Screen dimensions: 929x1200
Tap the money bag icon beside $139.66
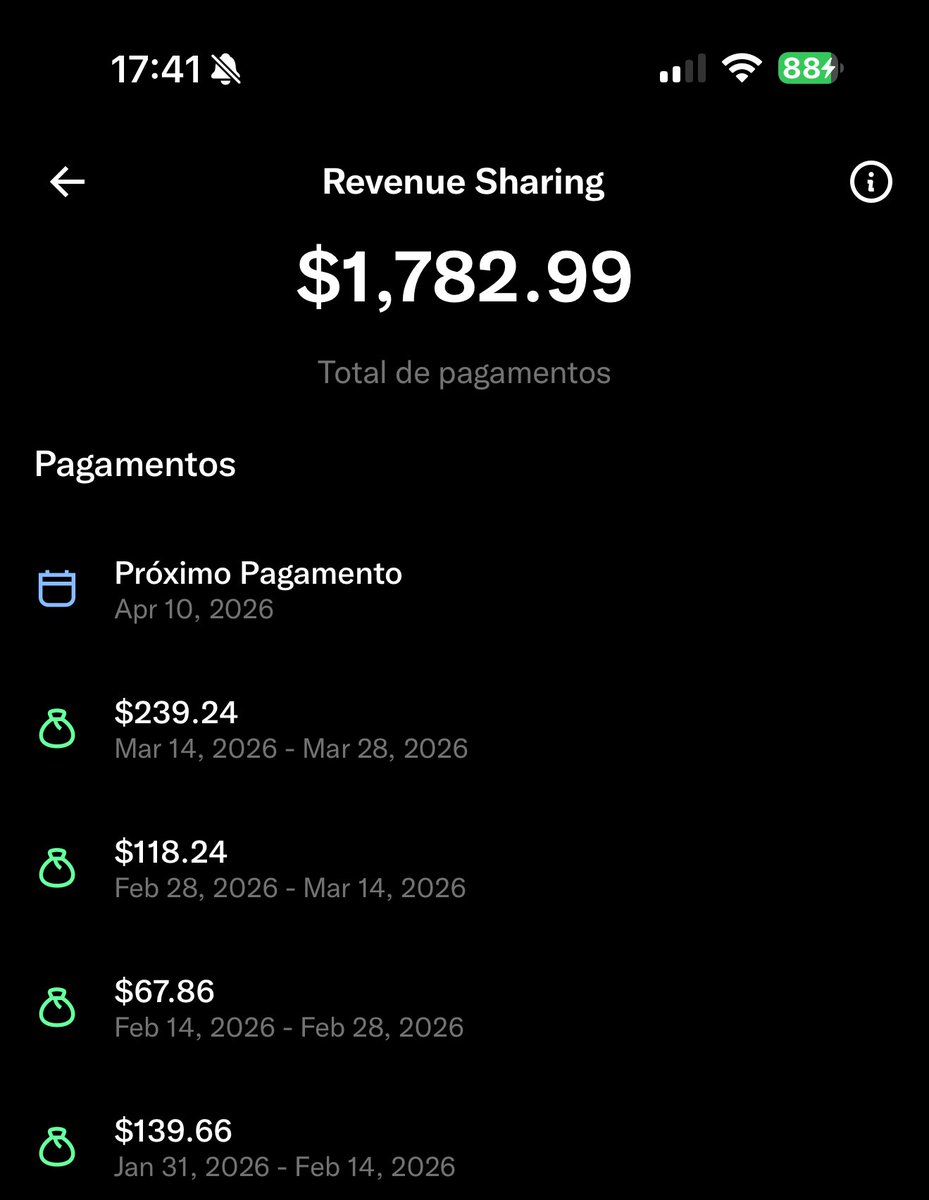tap(57, 1146)
